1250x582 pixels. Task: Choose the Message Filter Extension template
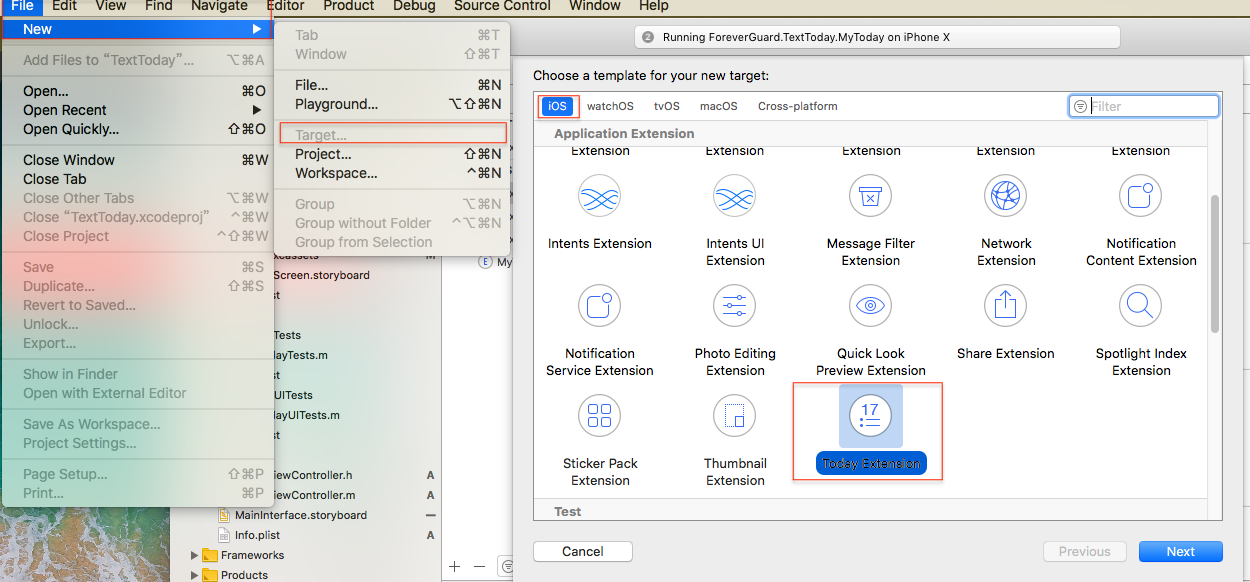(870, 220)
